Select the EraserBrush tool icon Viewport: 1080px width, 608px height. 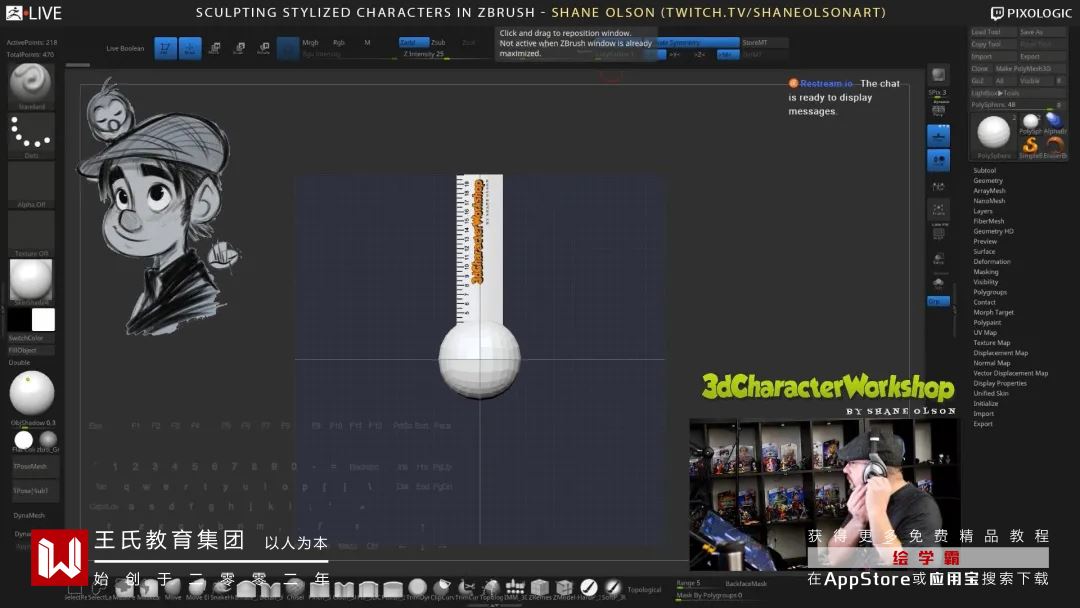[1054, 147]
